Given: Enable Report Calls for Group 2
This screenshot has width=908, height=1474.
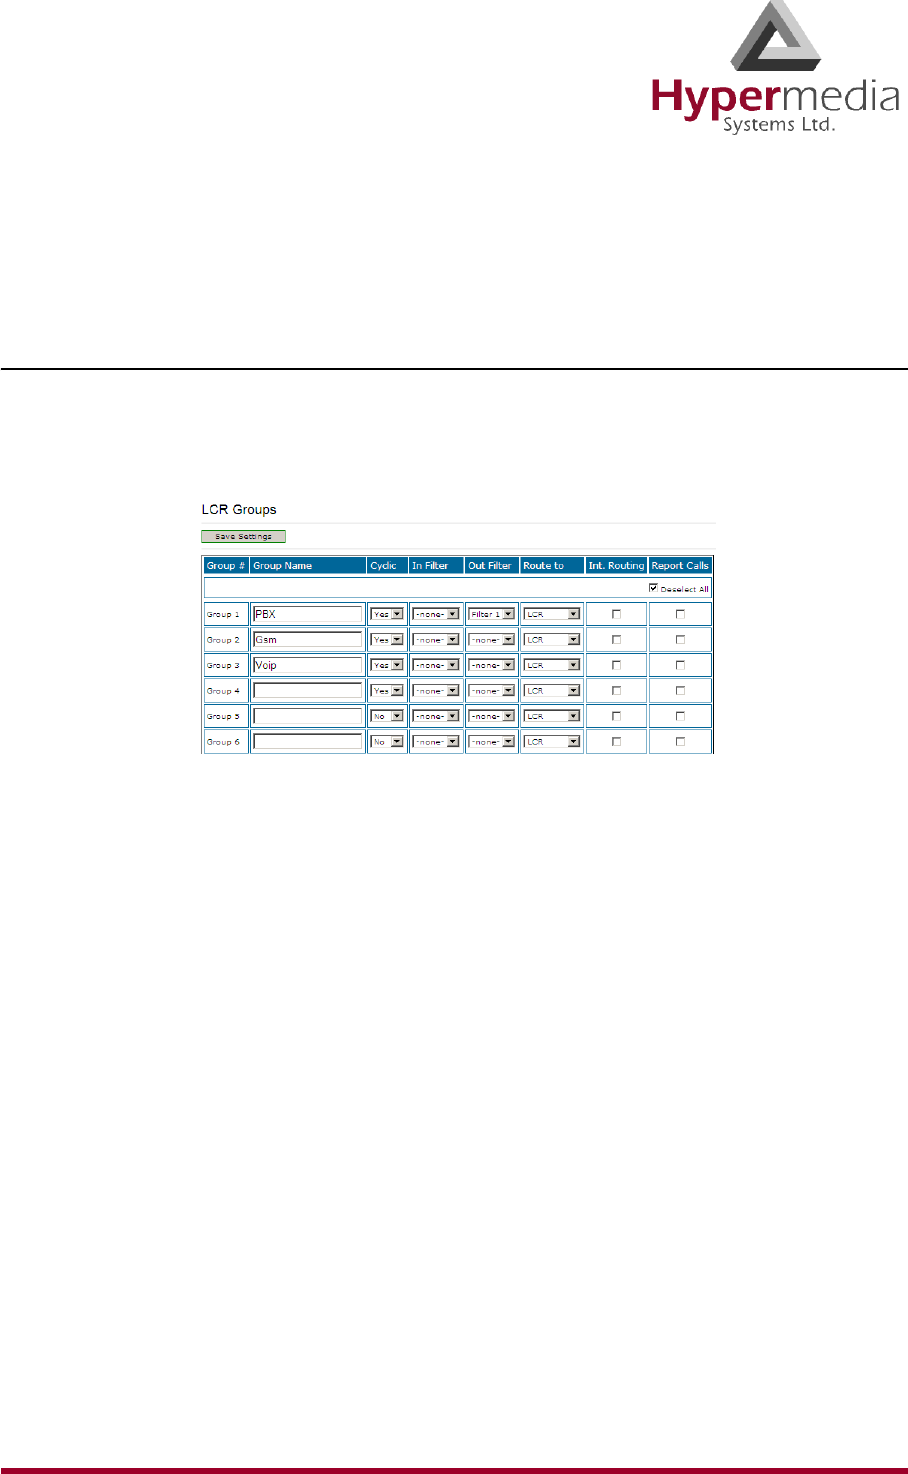Looking at the screenshot, I should pyautogui.click(x=680, y=639).
